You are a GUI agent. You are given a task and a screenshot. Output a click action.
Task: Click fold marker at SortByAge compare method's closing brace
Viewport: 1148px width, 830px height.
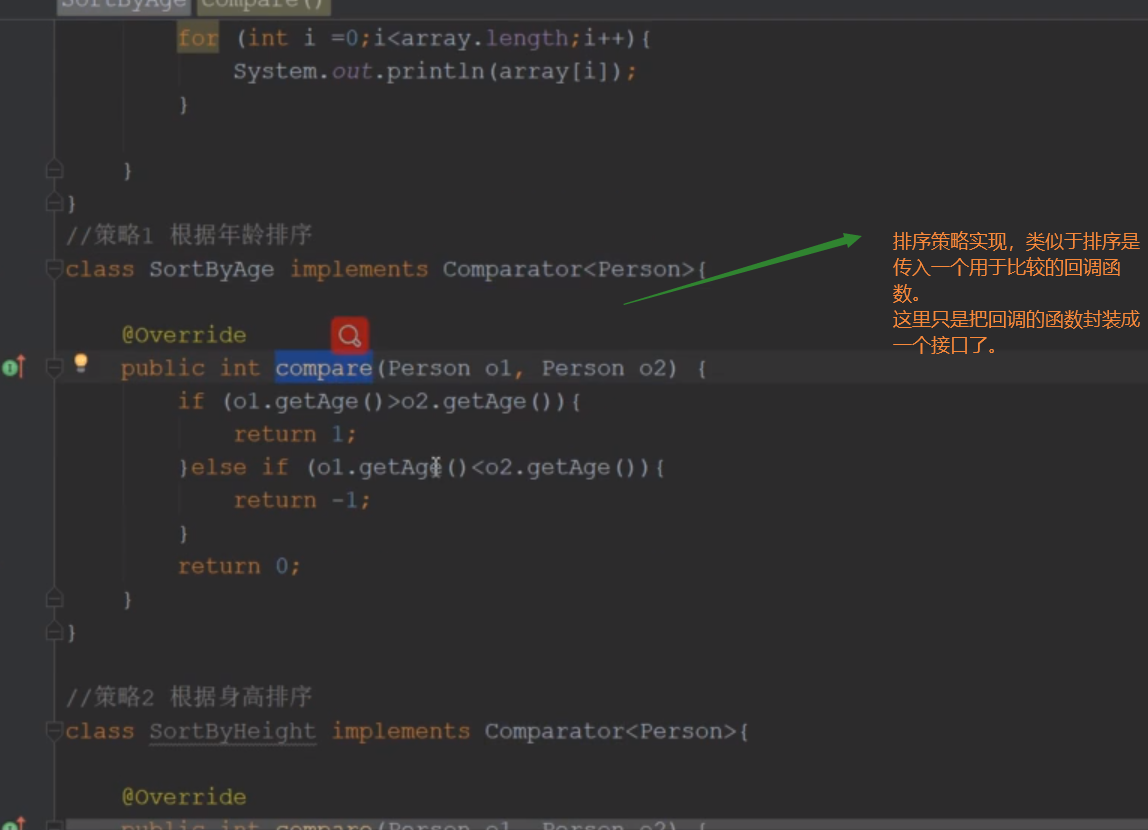pos(55,598)
